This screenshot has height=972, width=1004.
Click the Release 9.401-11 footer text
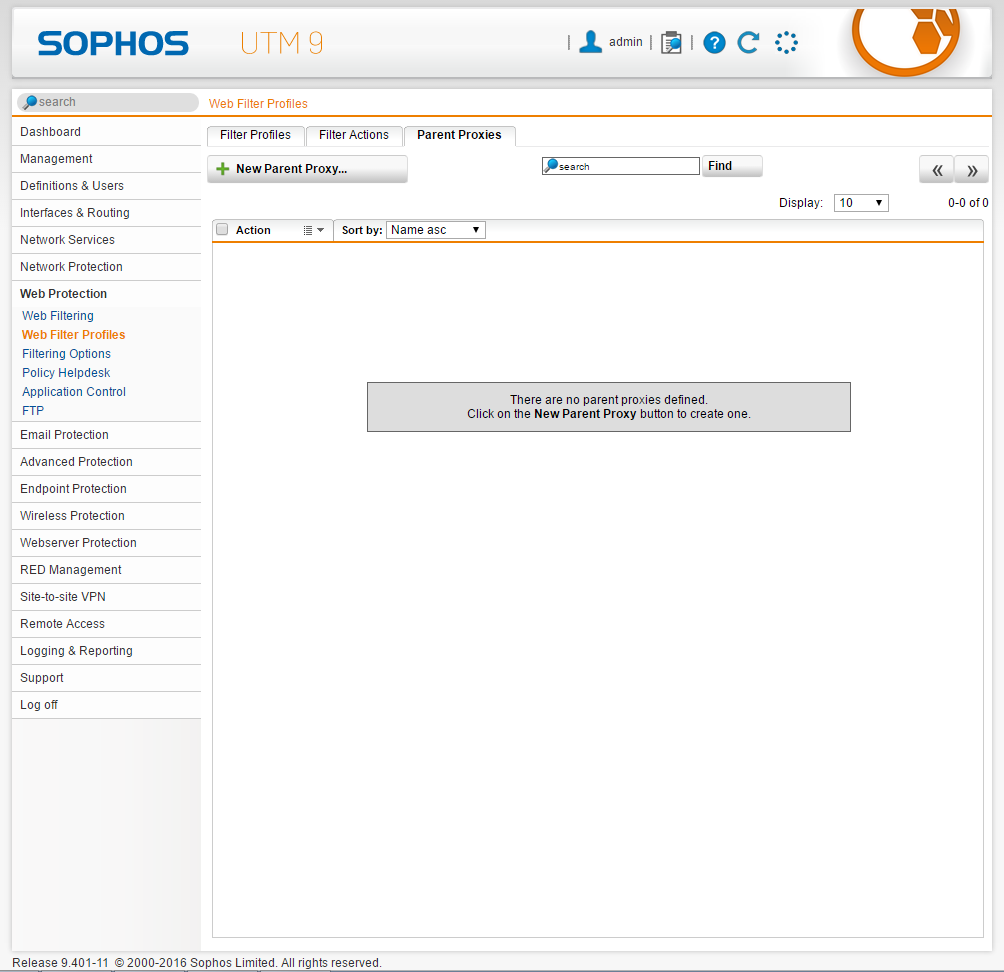[61, 963]
